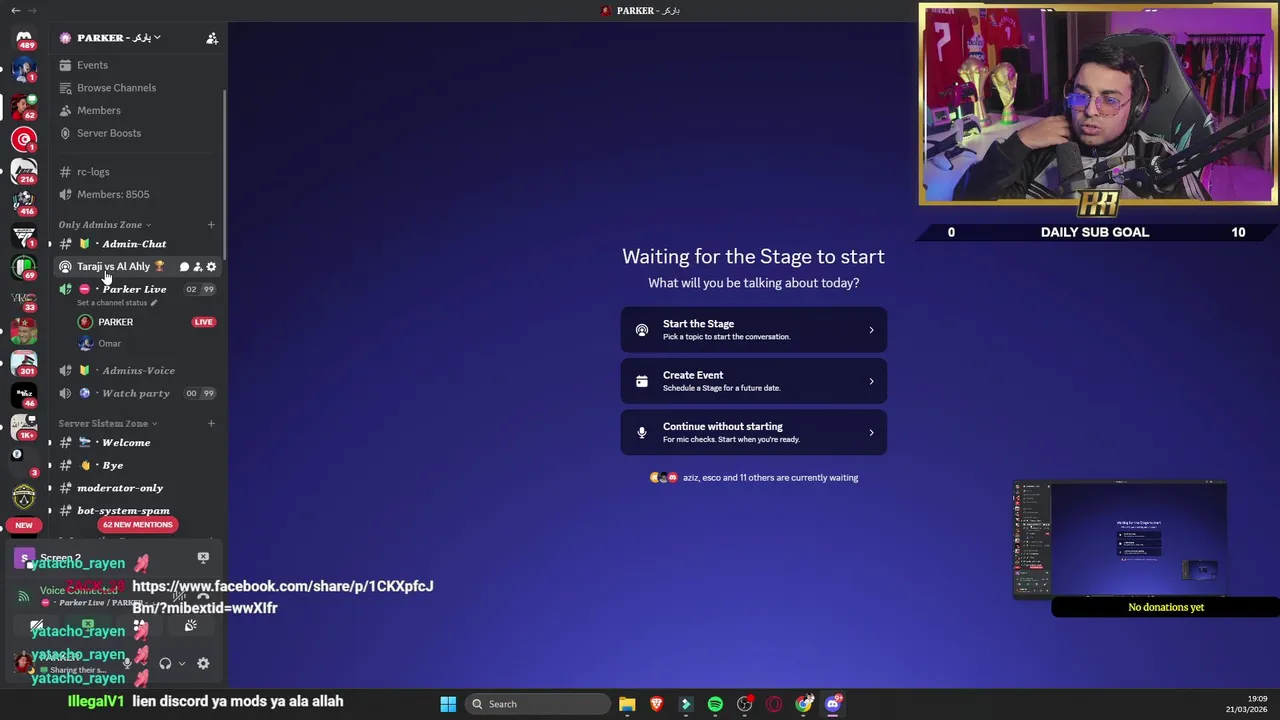Click the invite people icon beside server name
This screenshot has width=1280, height=720.
(x=212, y=38)
